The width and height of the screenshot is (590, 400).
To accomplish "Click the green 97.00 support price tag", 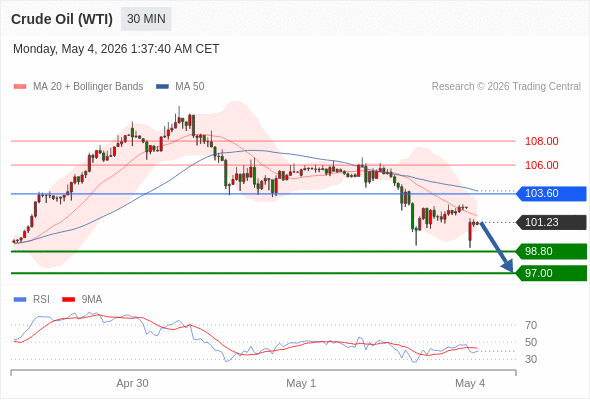I will point(551,273).
